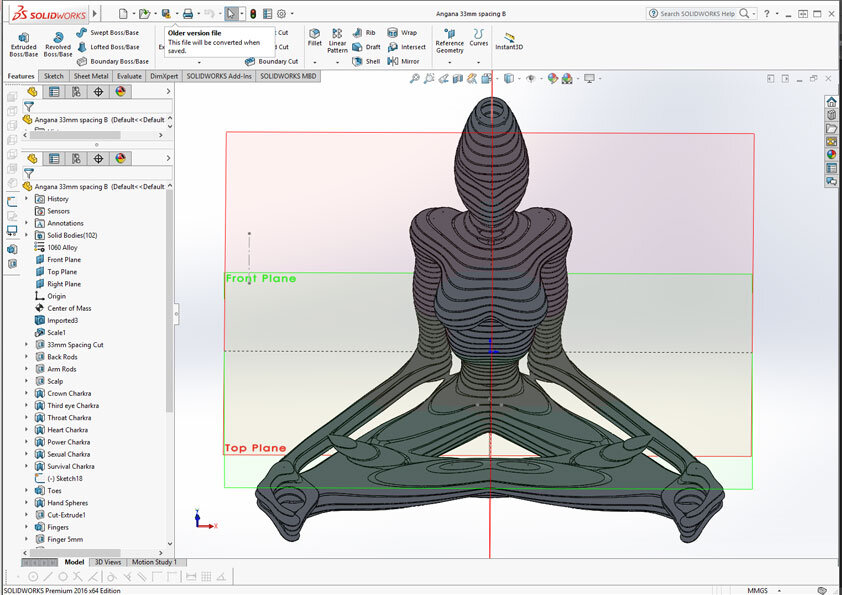Select Boundary Boss/Base tool
Screen dimensions: 842x595
click(112, 61)
